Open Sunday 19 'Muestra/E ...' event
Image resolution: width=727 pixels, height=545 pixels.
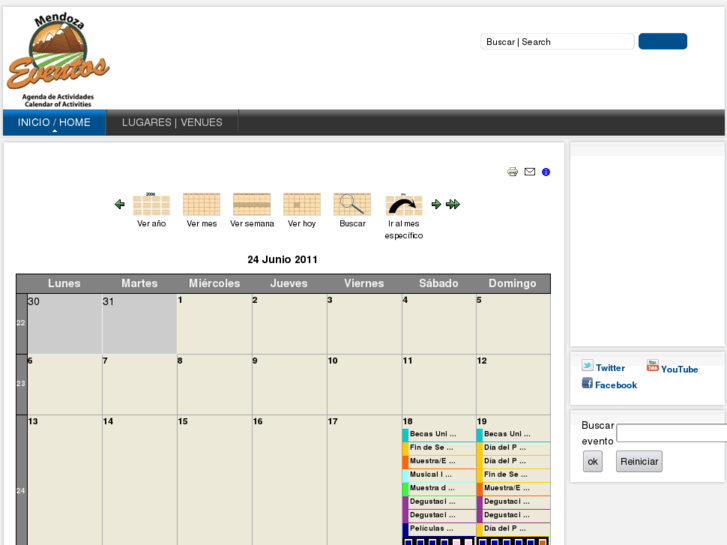click(507, 488)
